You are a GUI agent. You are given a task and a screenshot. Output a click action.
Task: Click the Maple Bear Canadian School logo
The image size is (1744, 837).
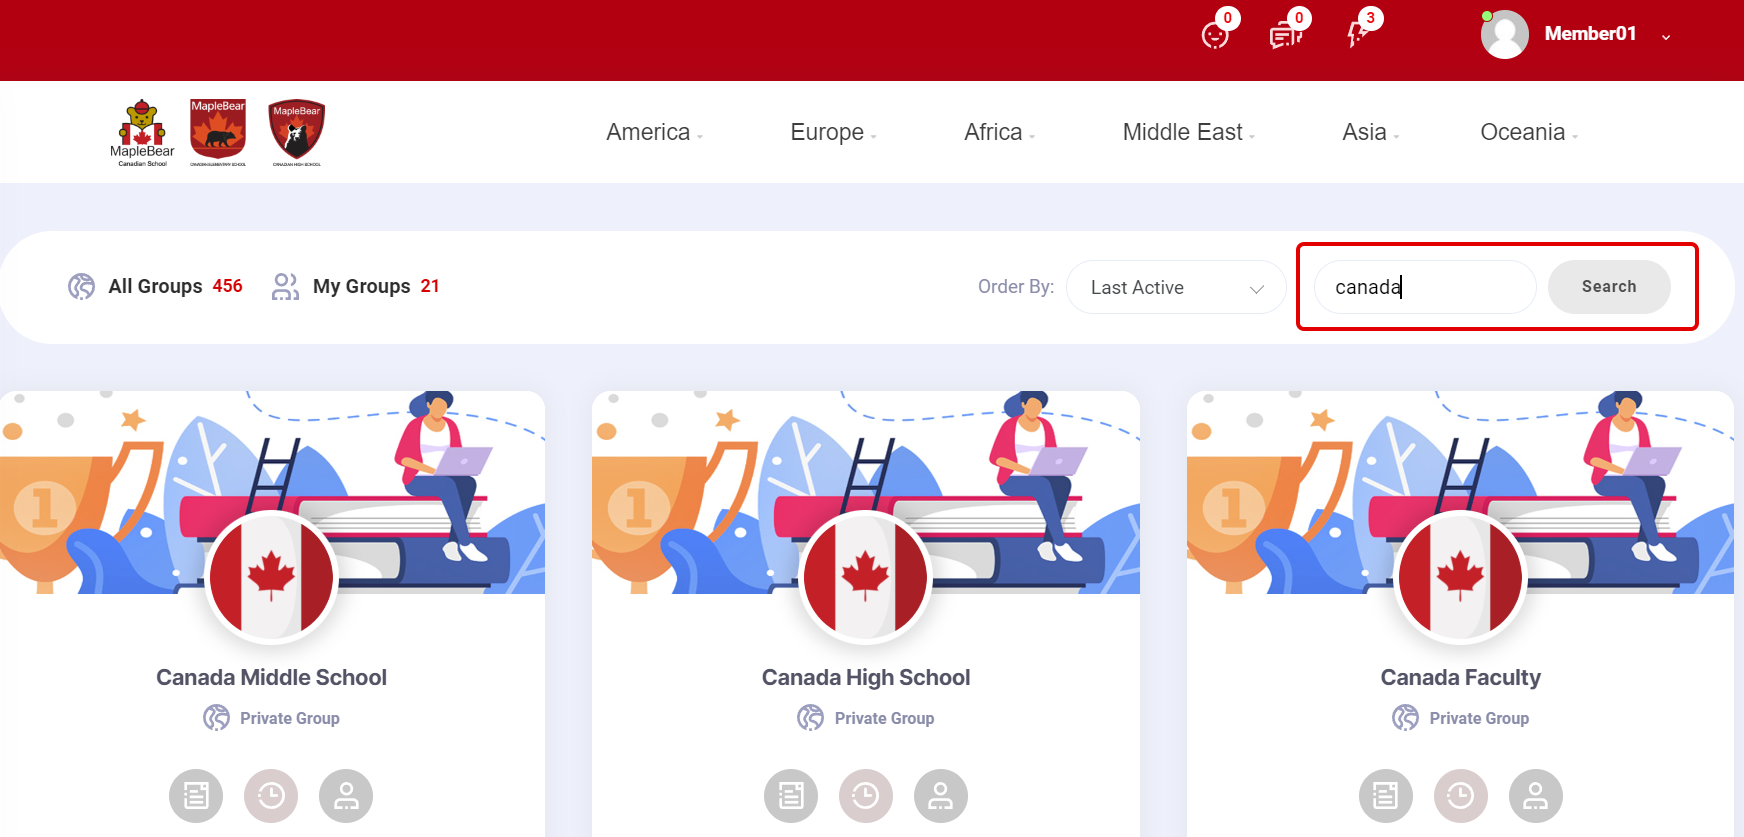click(x=142, y=133)
